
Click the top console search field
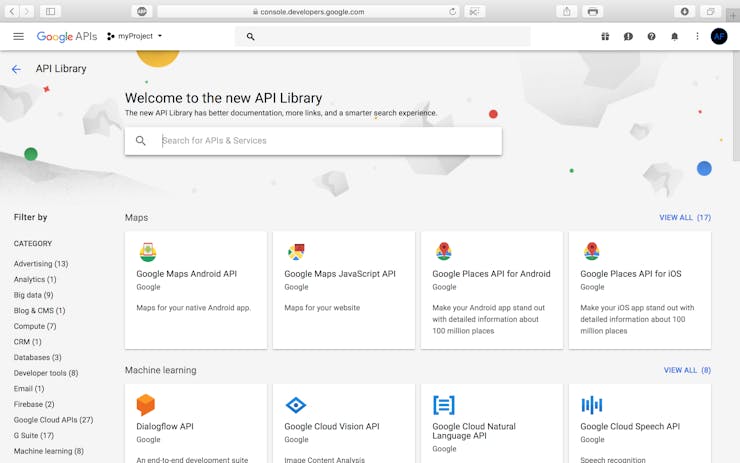[383, 36]
